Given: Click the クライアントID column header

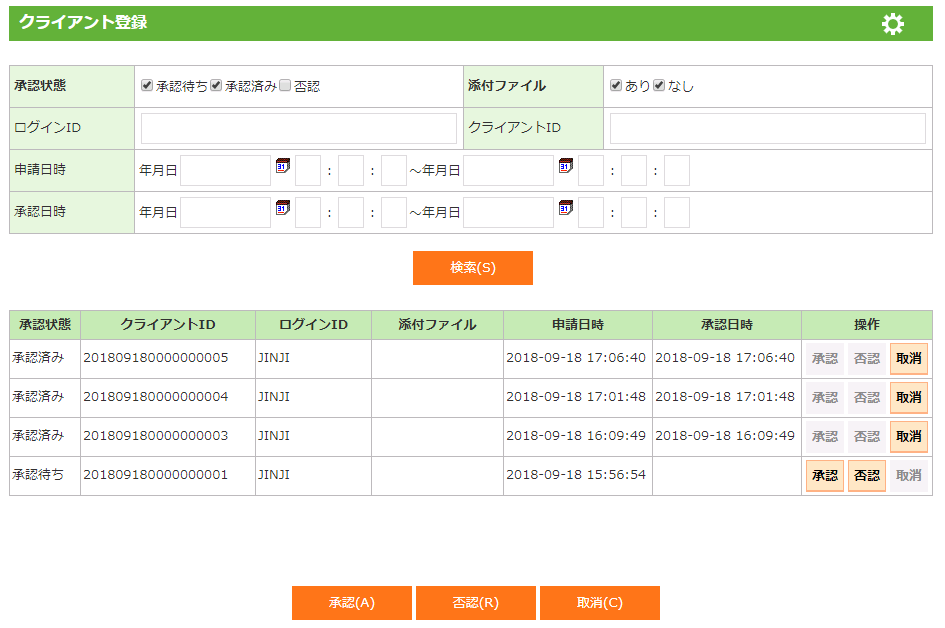Looking at the screenshot, I should tap(168, 325).
